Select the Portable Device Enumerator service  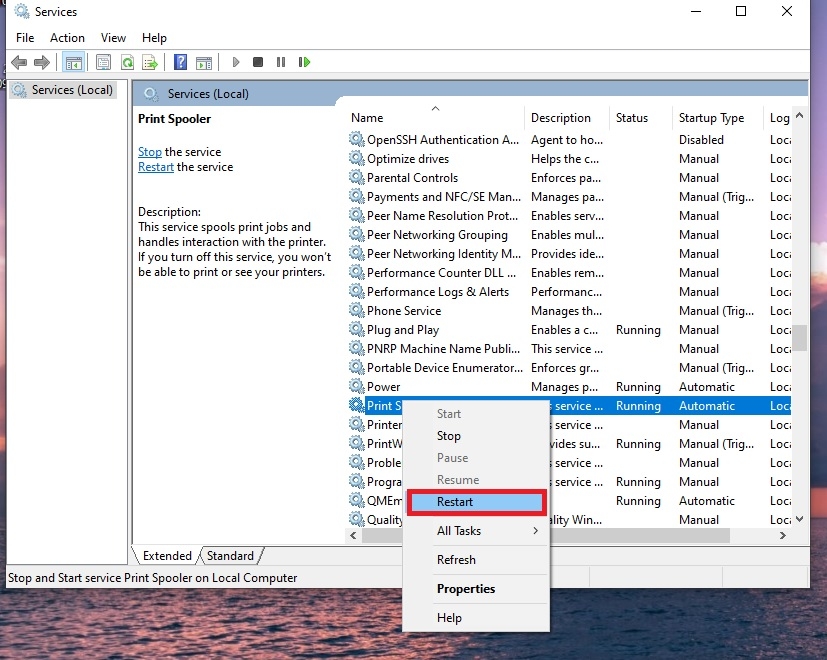click(445, 368)
